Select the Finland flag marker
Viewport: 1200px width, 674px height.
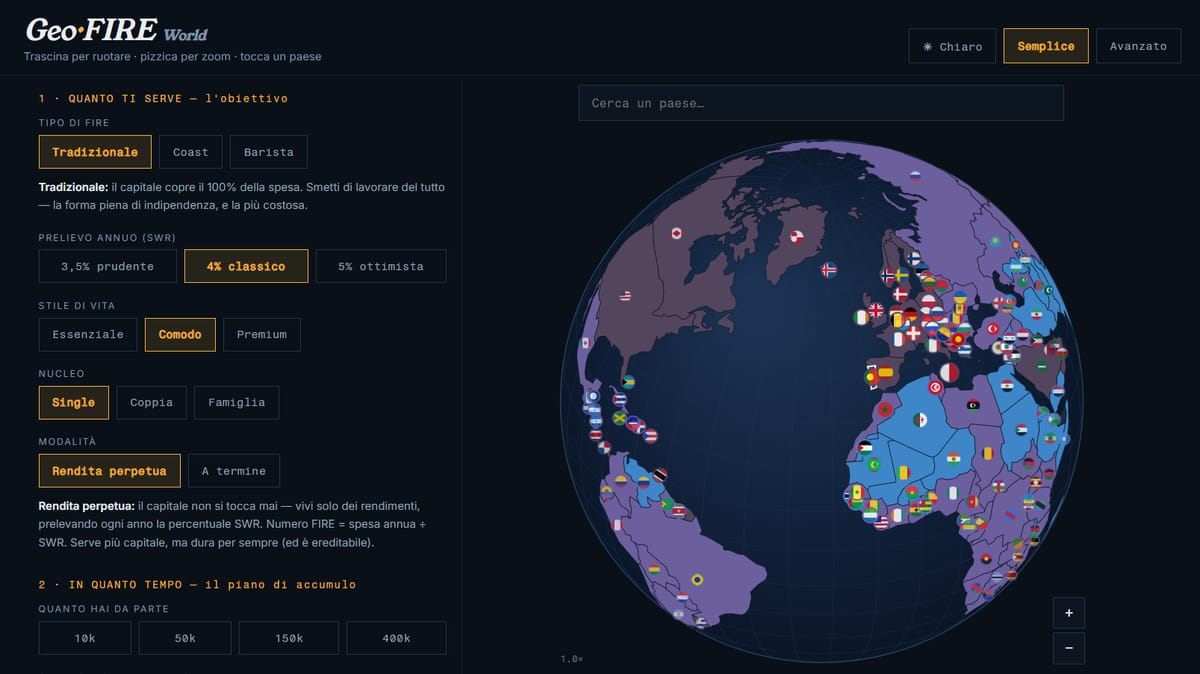click(914, 258)
